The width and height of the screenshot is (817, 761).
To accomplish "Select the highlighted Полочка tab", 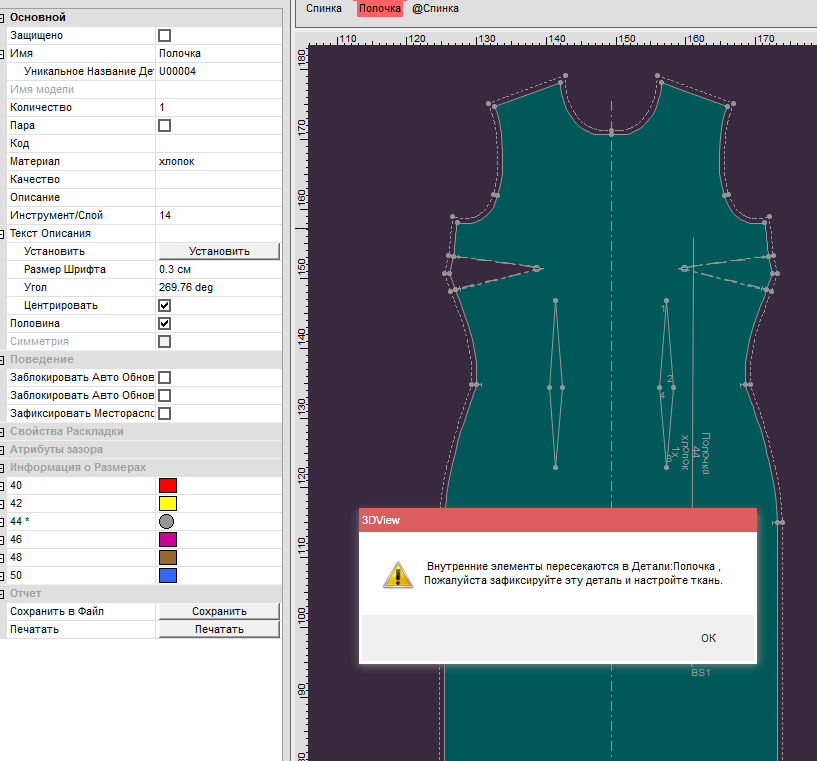I will click(x=379, y=8).
